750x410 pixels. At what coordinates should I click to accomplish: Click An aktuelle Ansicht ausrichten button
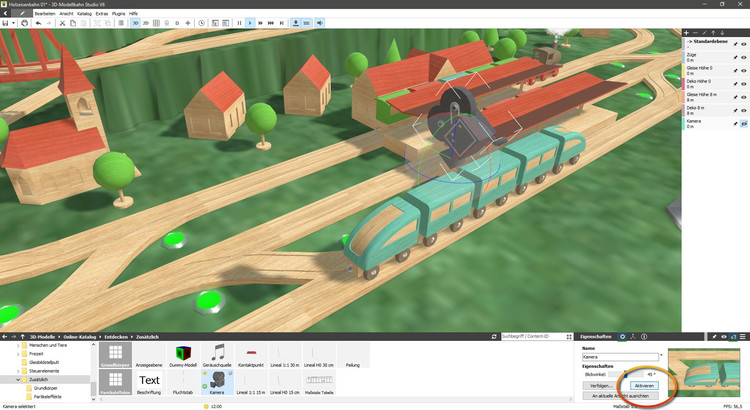tap(620, 396)
